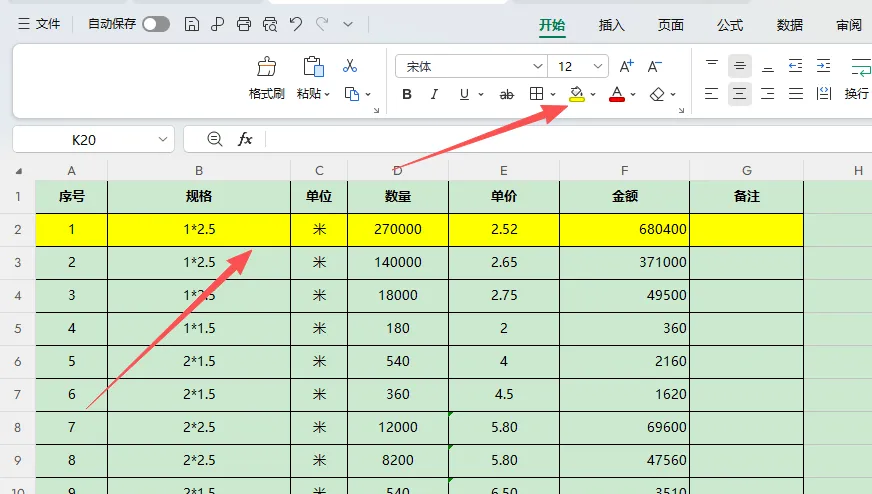Screen dimensions: 872x494
Task: Switch to the 公式 tab
Action: (730, 25)
